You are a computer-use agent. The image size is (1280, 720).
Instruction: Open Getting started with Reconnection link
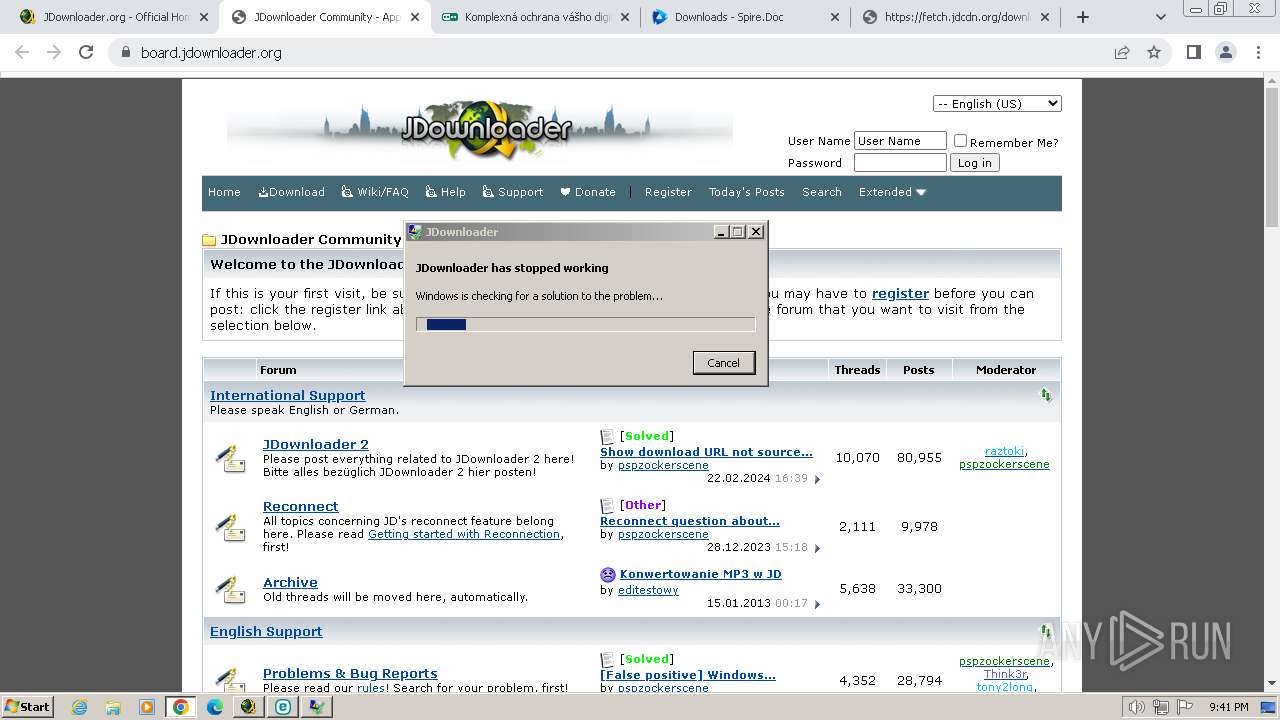click(464, 534)
